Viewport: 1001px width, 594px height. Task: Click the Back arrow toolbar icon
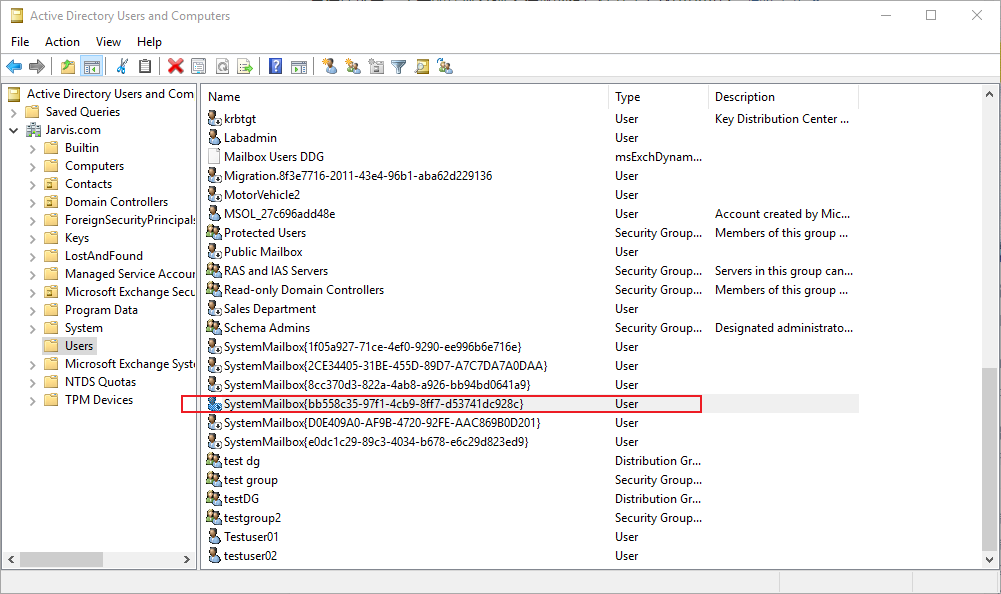pyautogui.click(x=14, y=66)
